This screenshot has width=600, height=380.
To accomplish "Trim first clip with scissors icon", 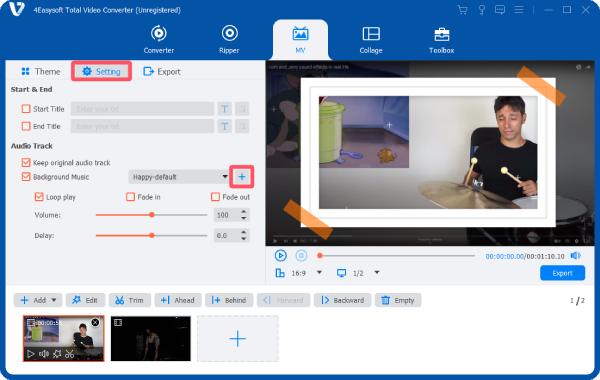I will 70,354.
